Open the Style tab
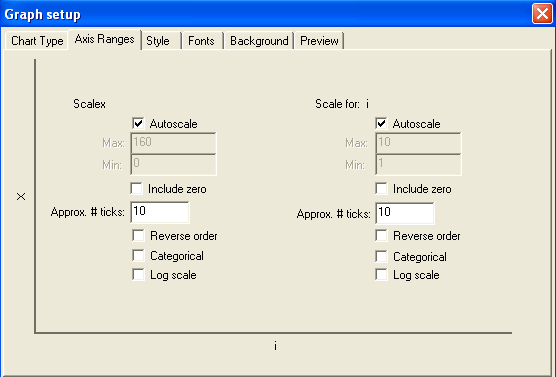The height and width of the screenshot is (377, 556). (x=161, y=41)
